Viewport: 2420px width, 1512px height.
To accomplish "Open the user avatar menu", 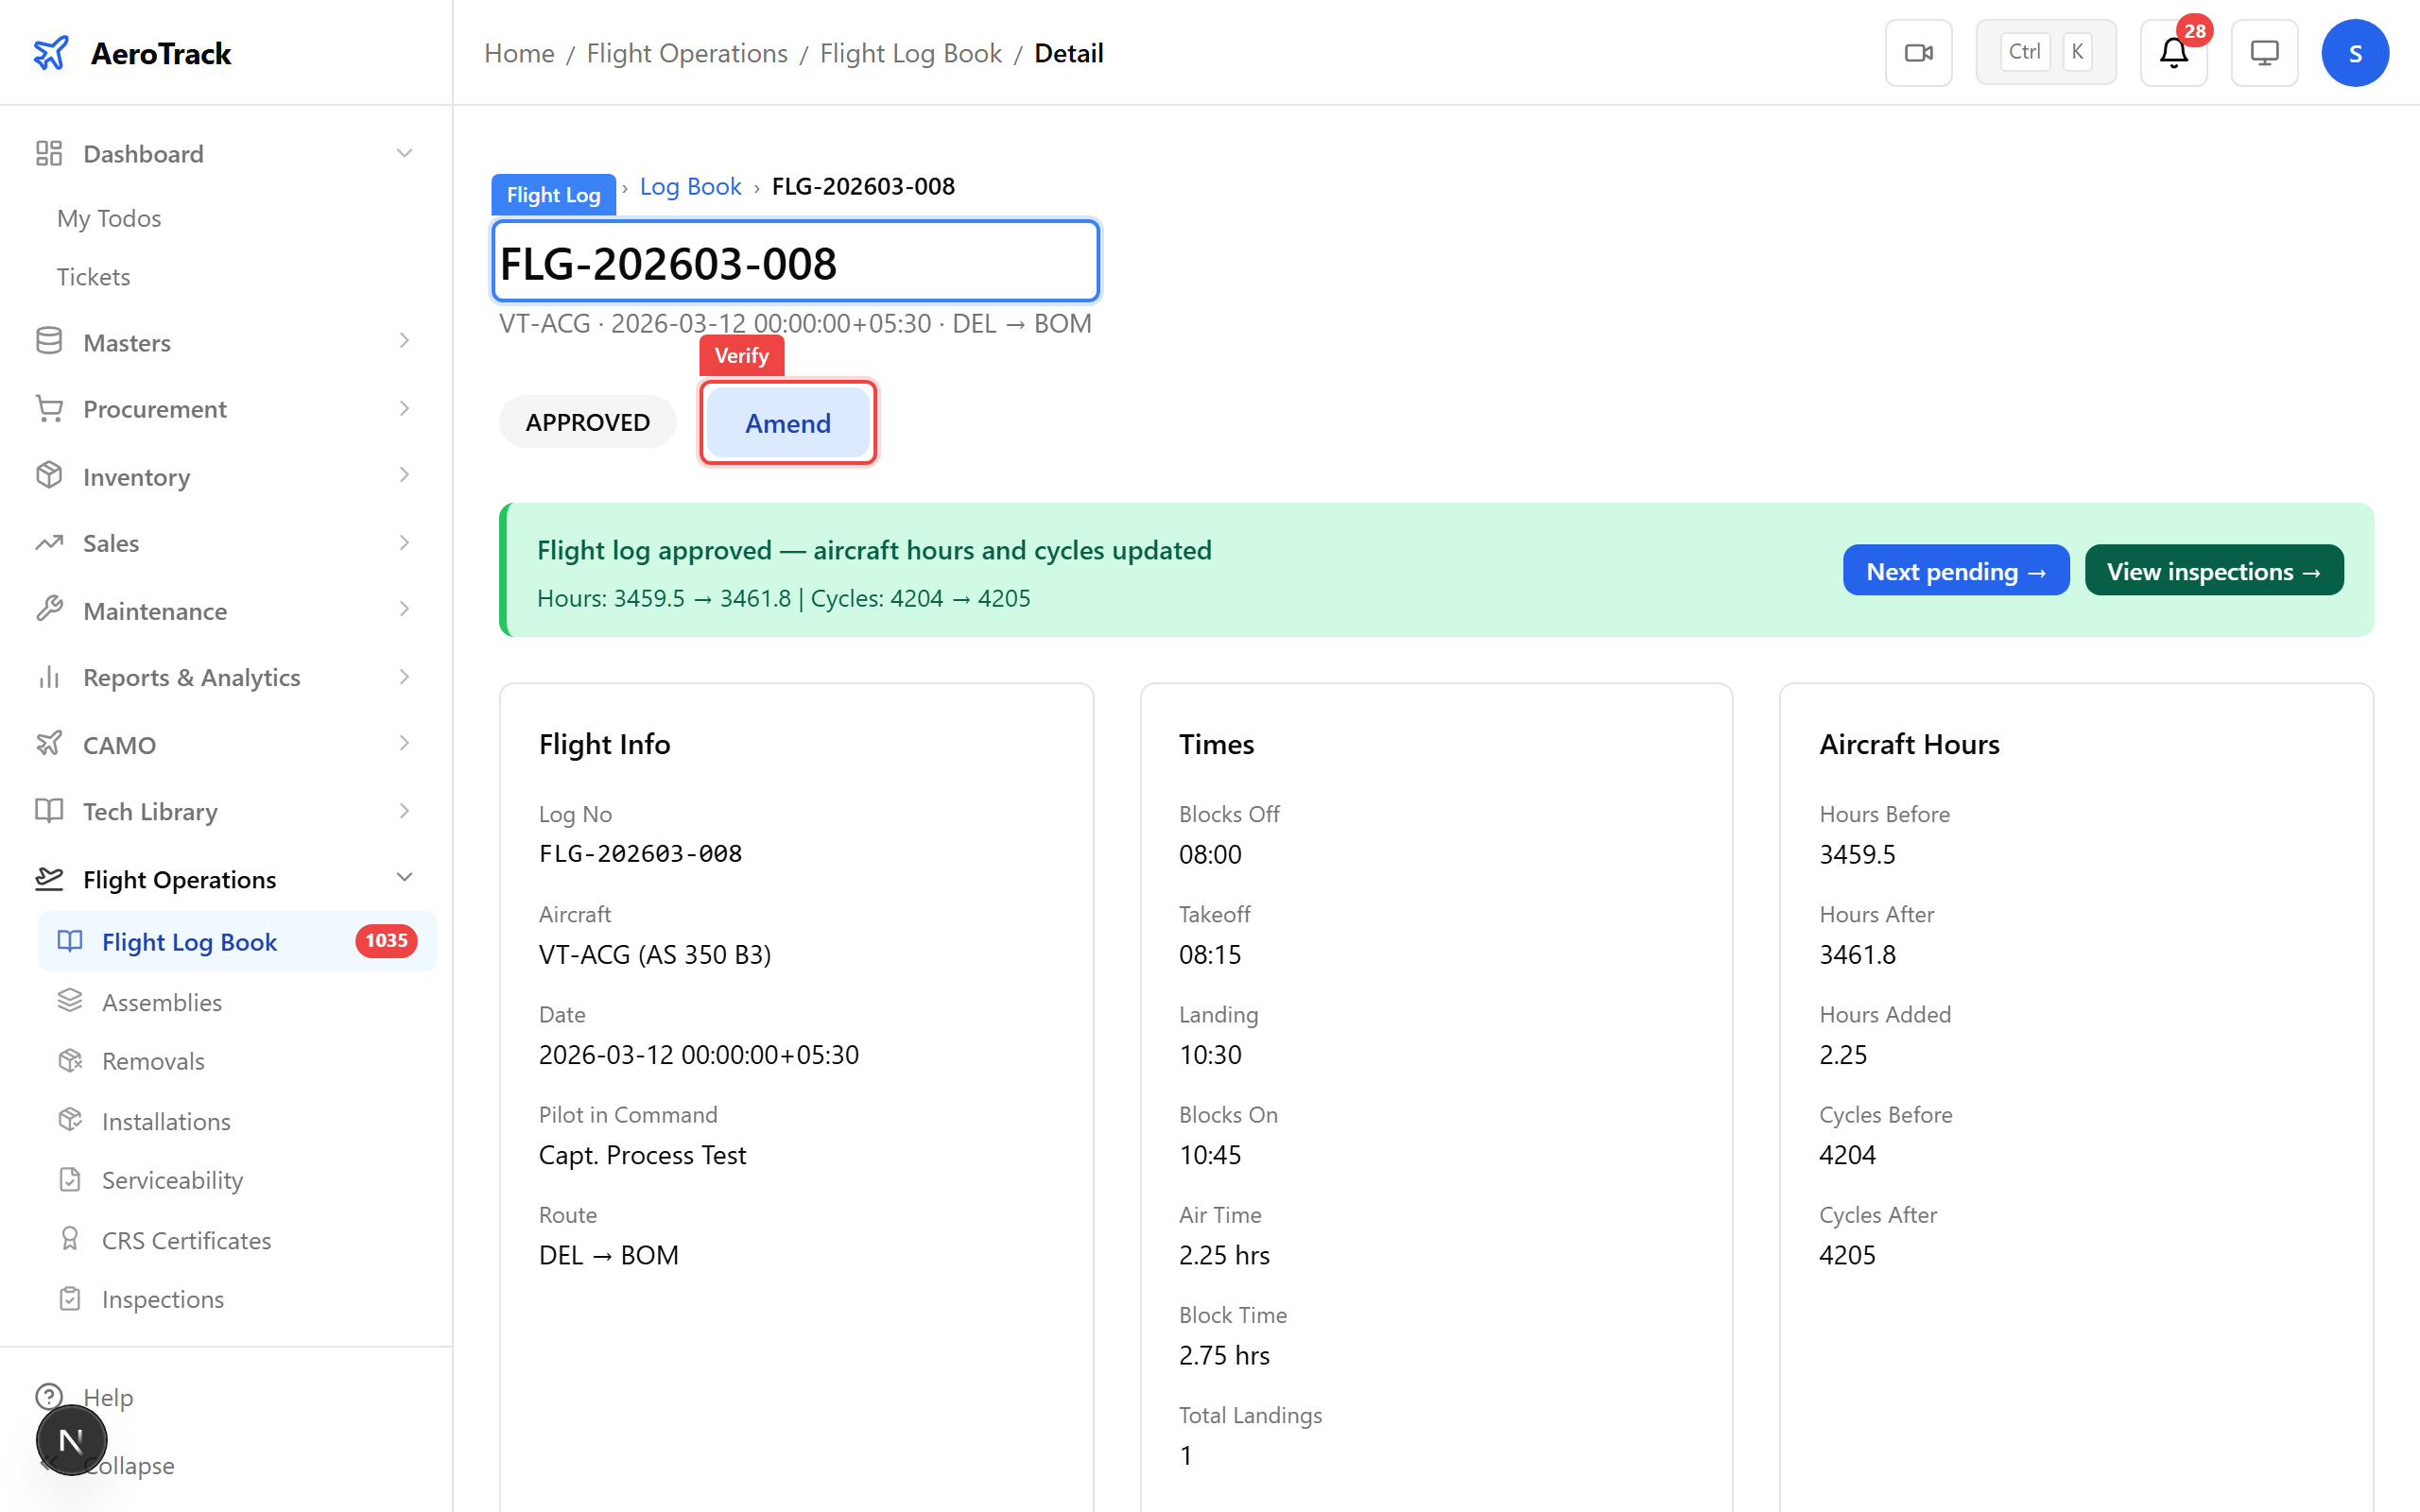I will coord(2355,52).
